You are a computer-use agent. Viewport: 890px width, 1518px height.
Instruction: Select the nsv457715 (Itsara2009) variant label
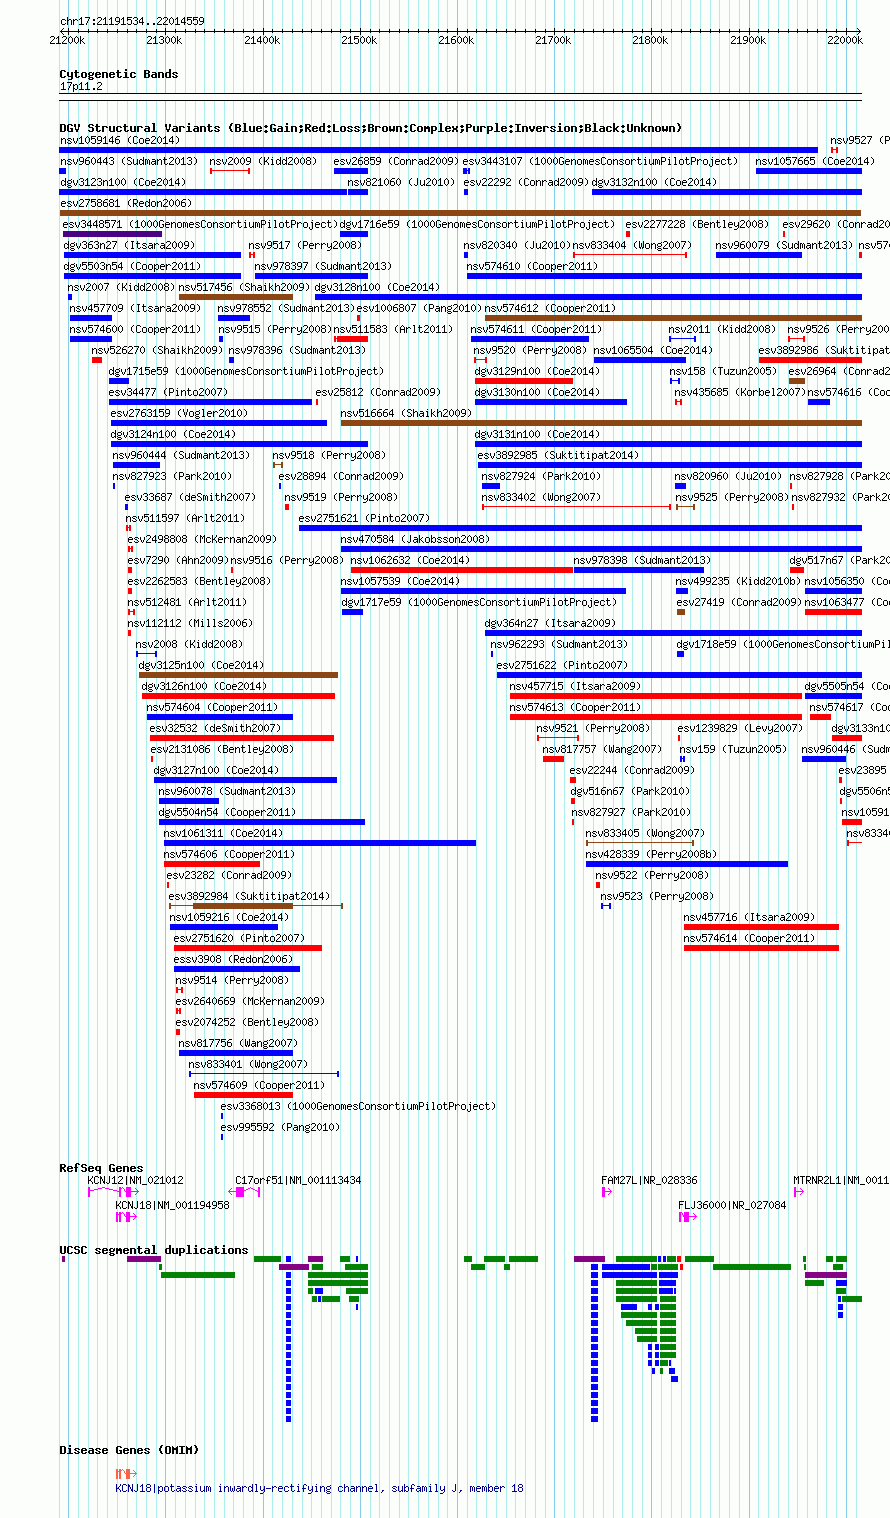[575, 686]
